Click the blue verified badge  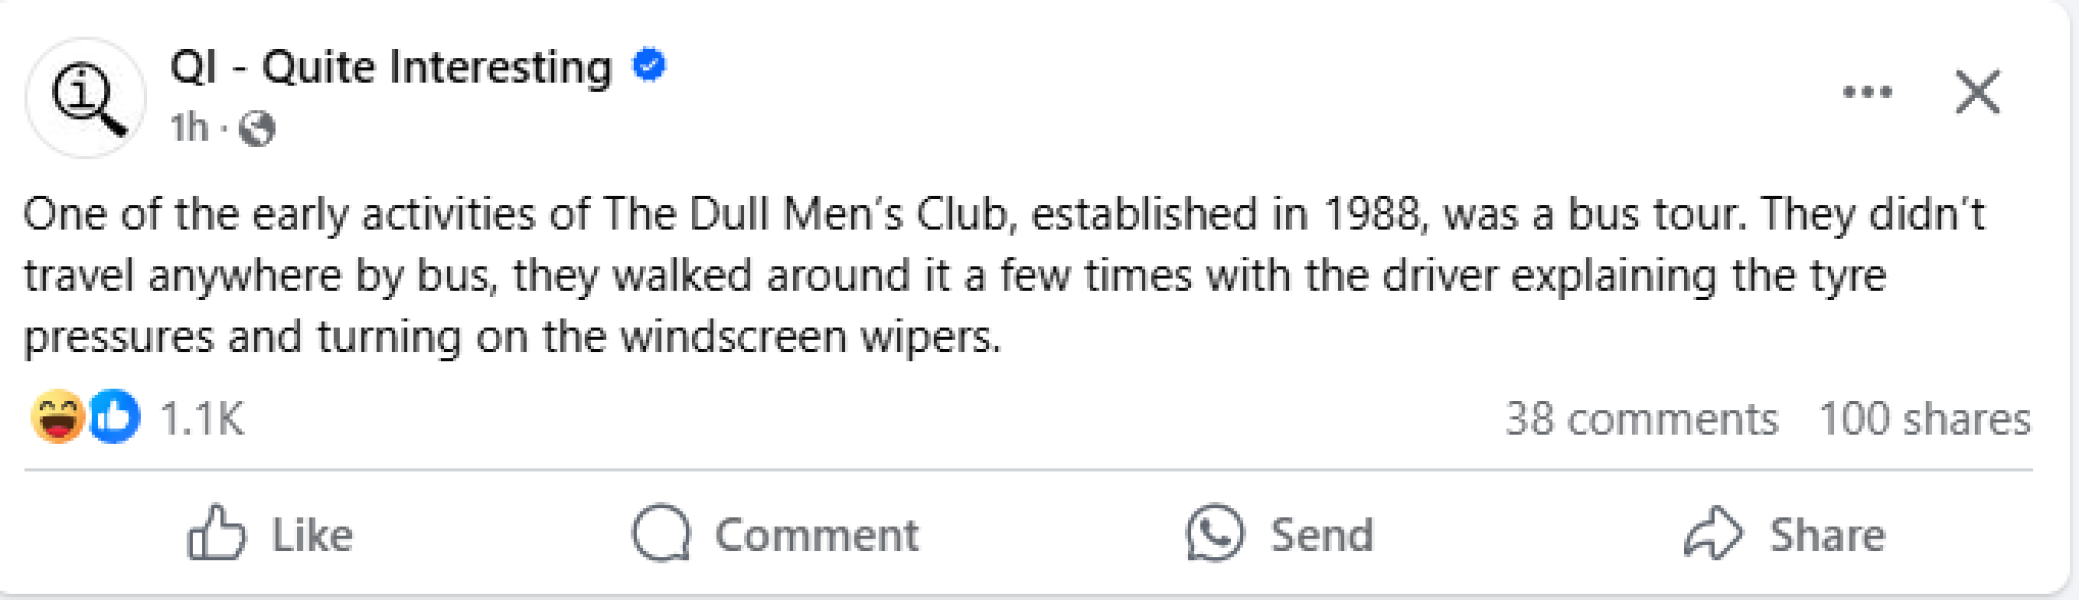point(650,66)
